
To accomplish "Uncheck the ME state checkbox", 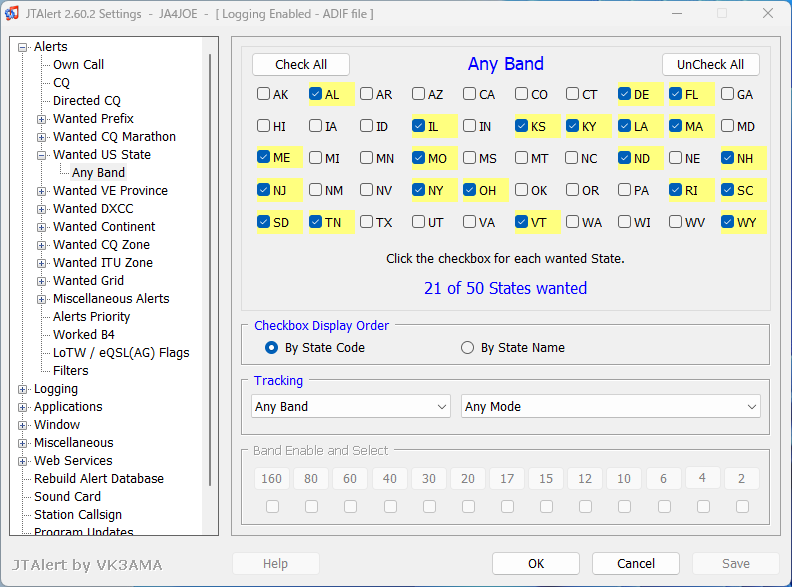I will [263, 158].
